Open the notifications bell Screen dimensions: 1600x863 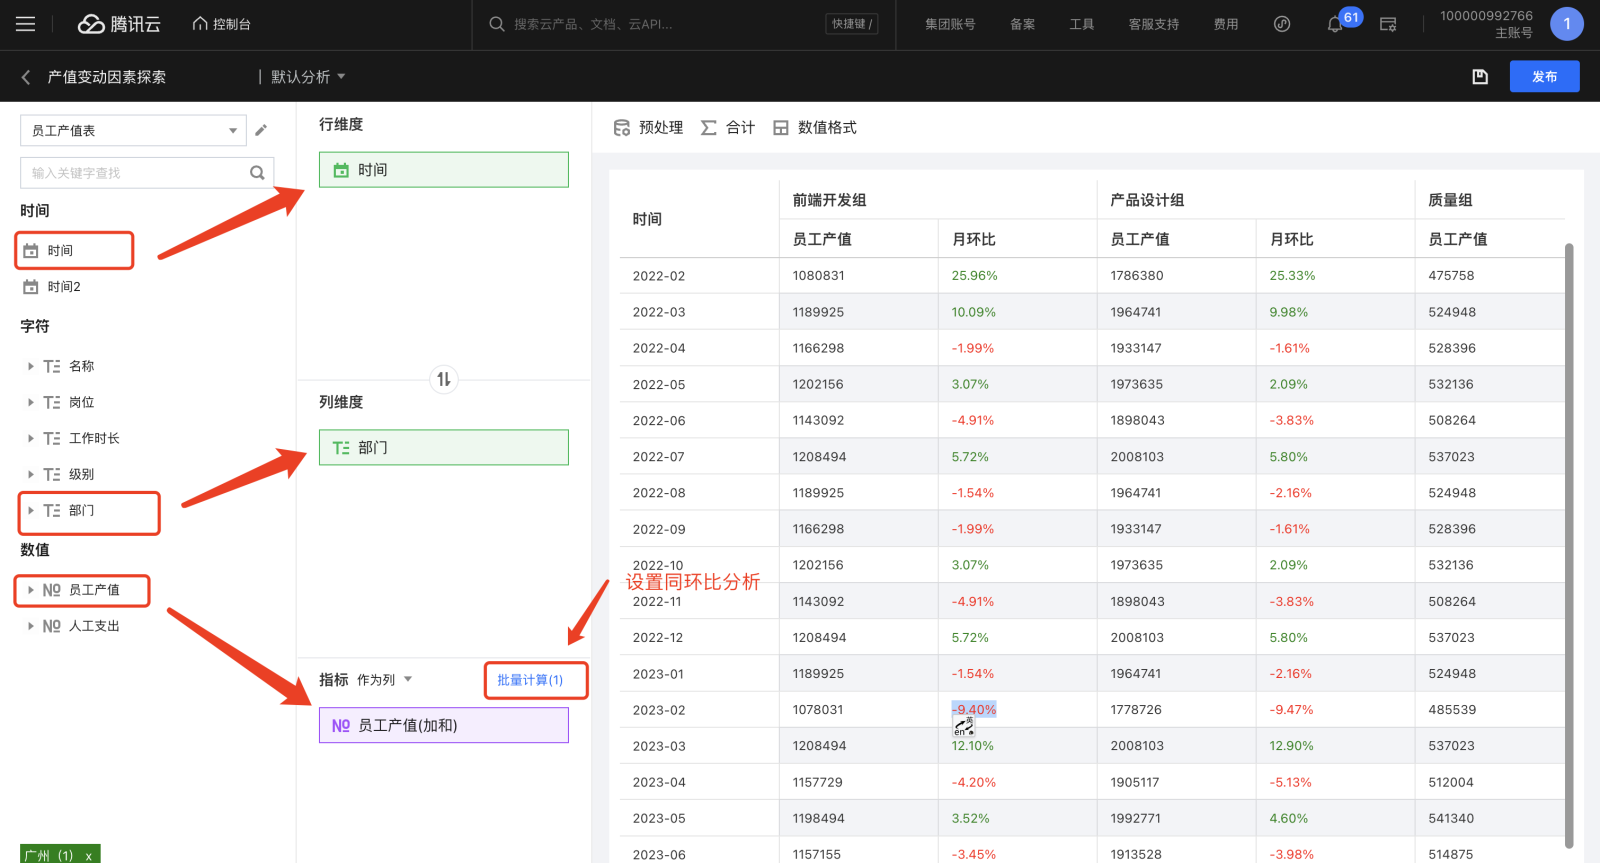[x=1335, y=25]
